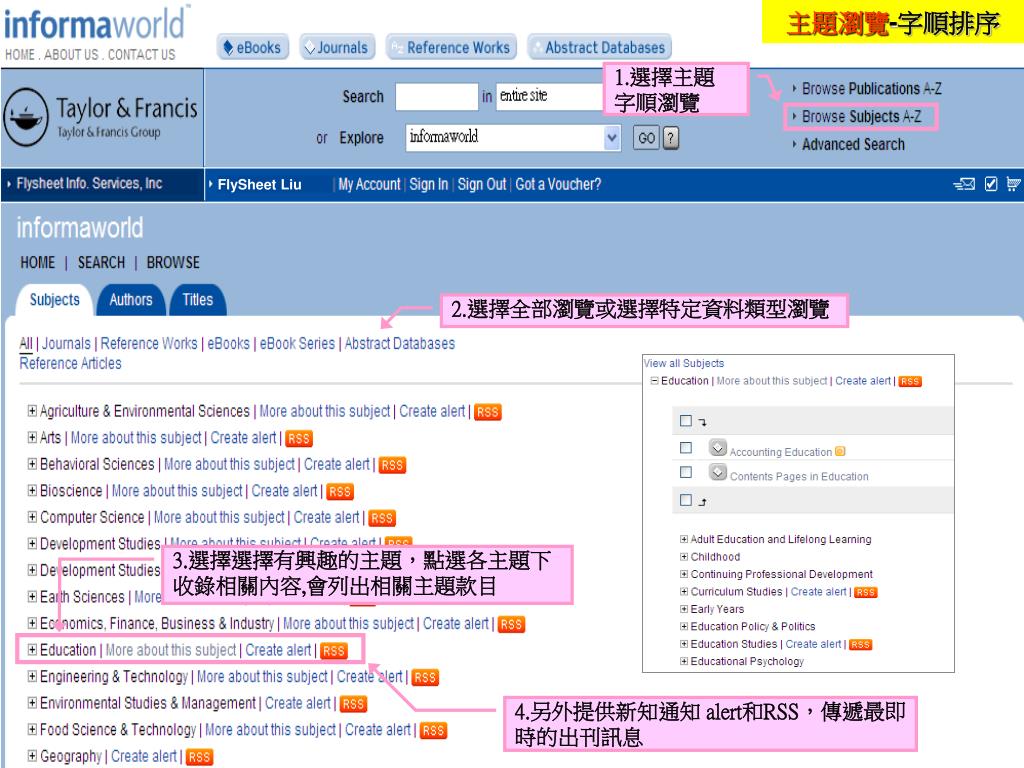Expand the Behavioral Sciences subject

pos(32,464)
